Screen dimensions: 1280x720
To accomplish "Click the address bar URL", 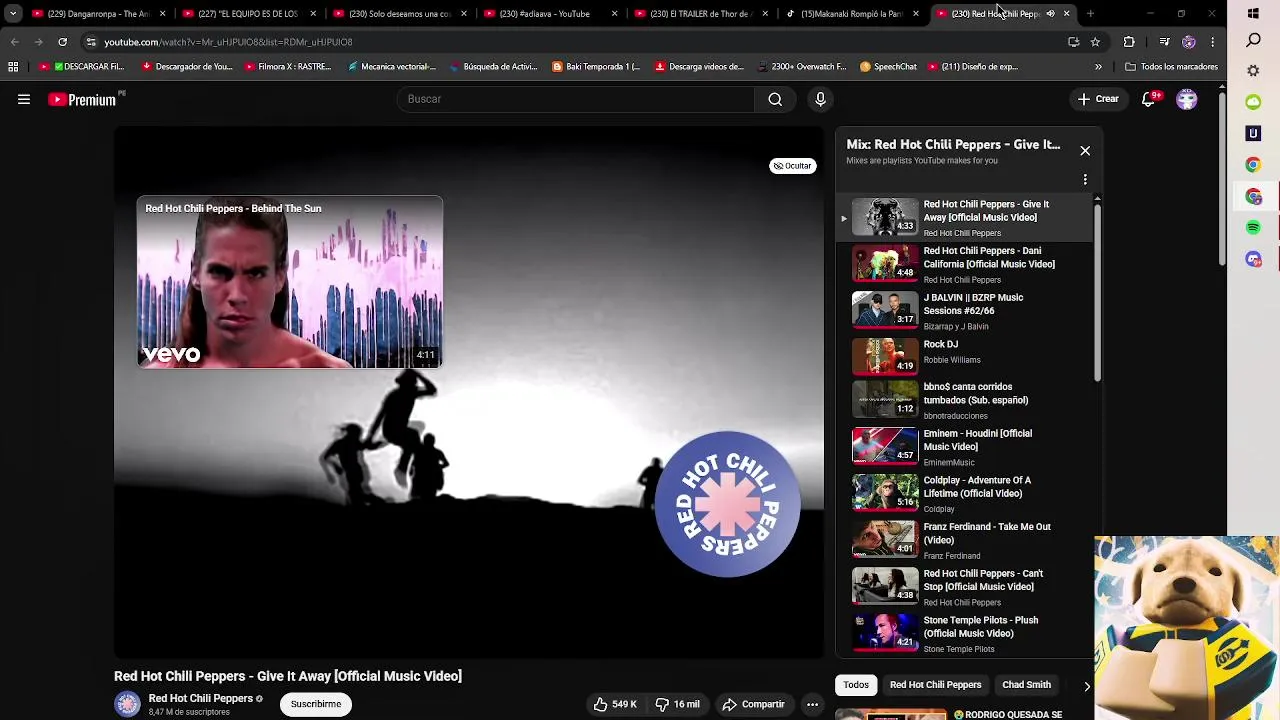I will click(228, 42).
